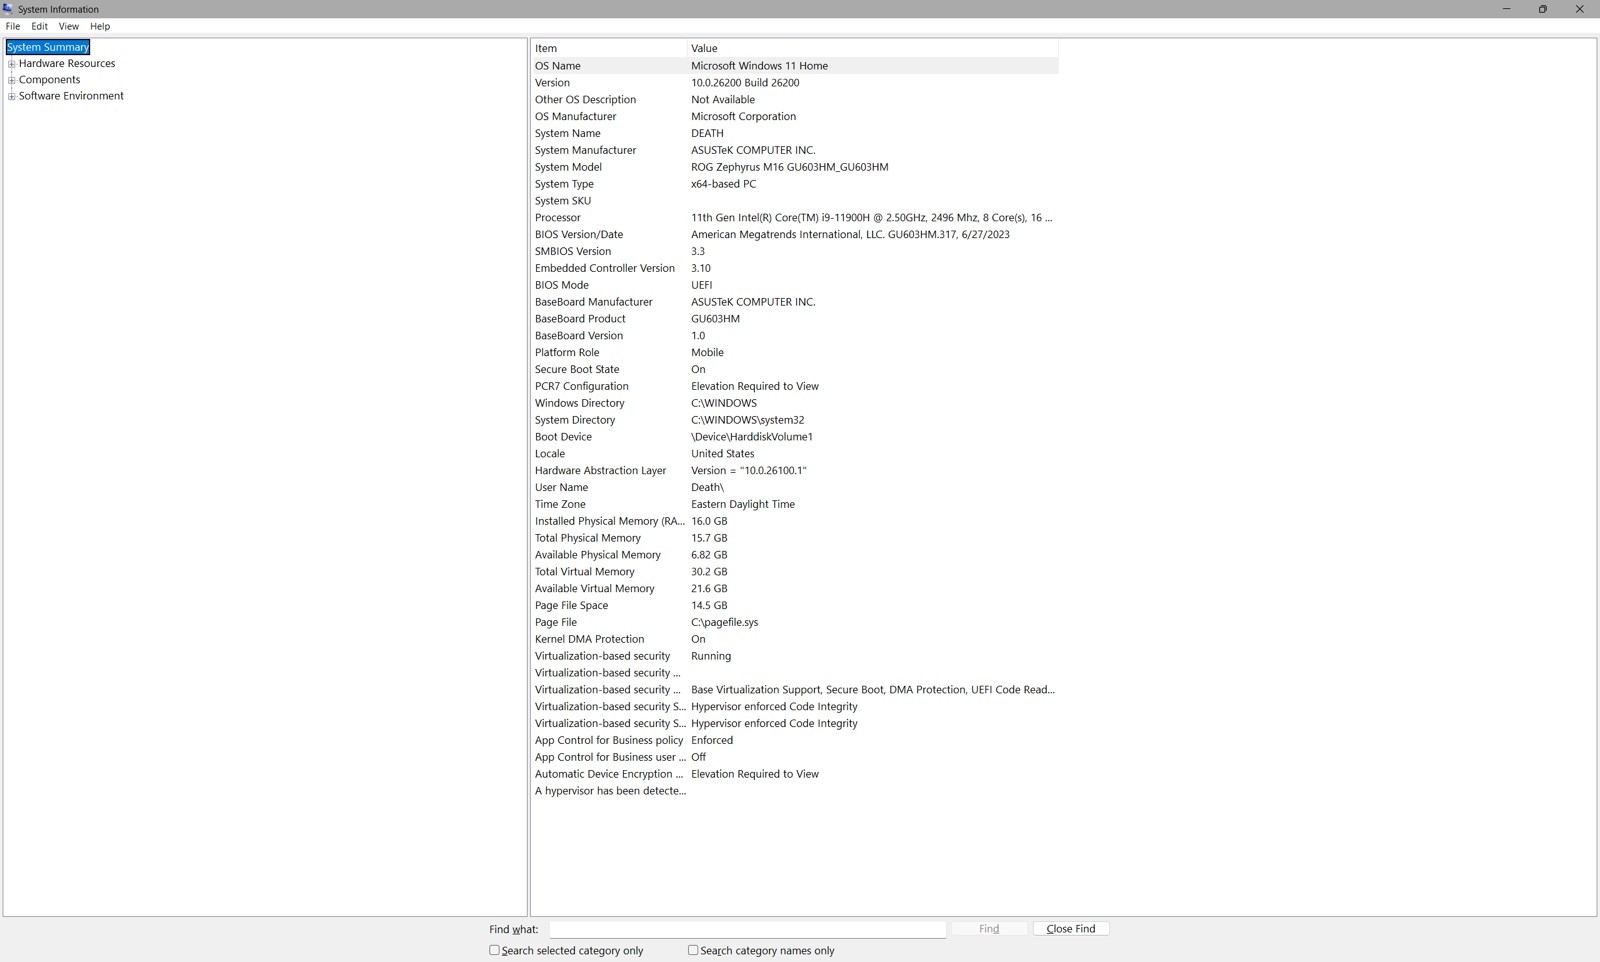This screenshot has width=1600, height=962.
Task: Select the Total Virtual Memory row
Action: click(x=794, y=572)
